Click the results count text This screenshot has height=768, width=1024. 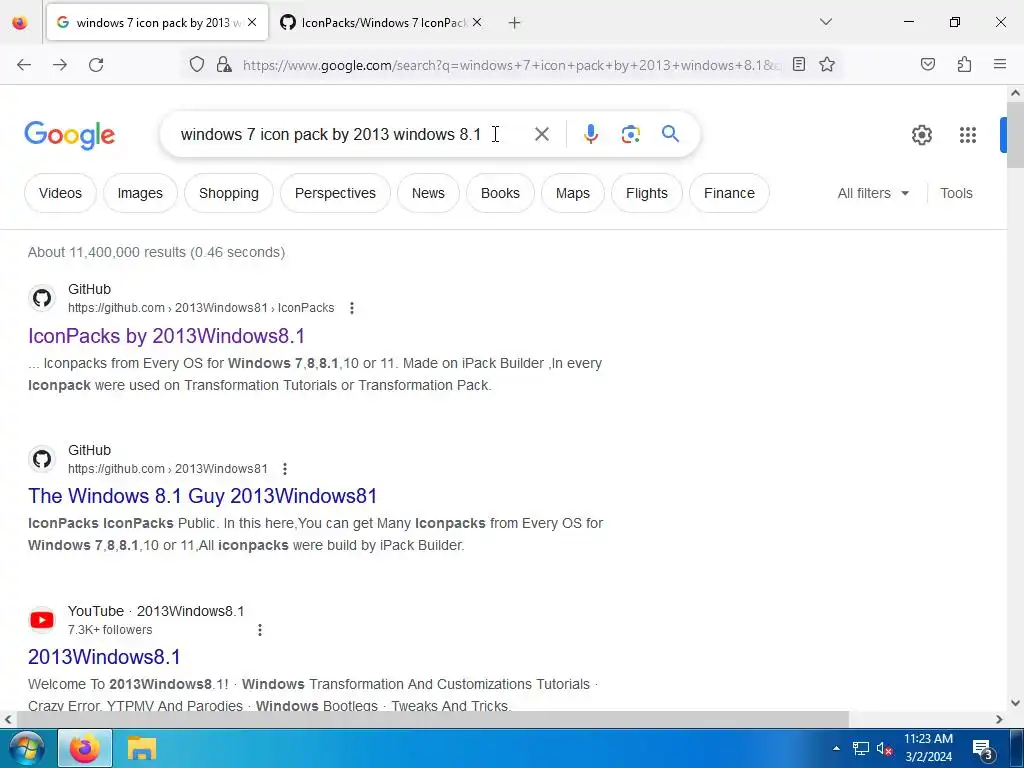pyautogui.click(x=156, y=252)
